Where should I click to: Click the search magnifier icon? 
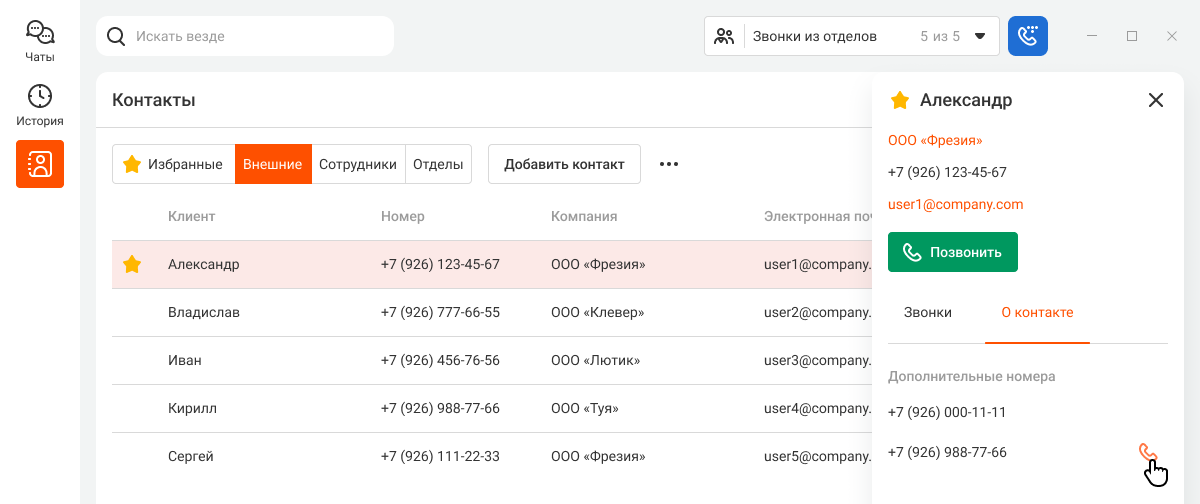[x=116, y=36]
